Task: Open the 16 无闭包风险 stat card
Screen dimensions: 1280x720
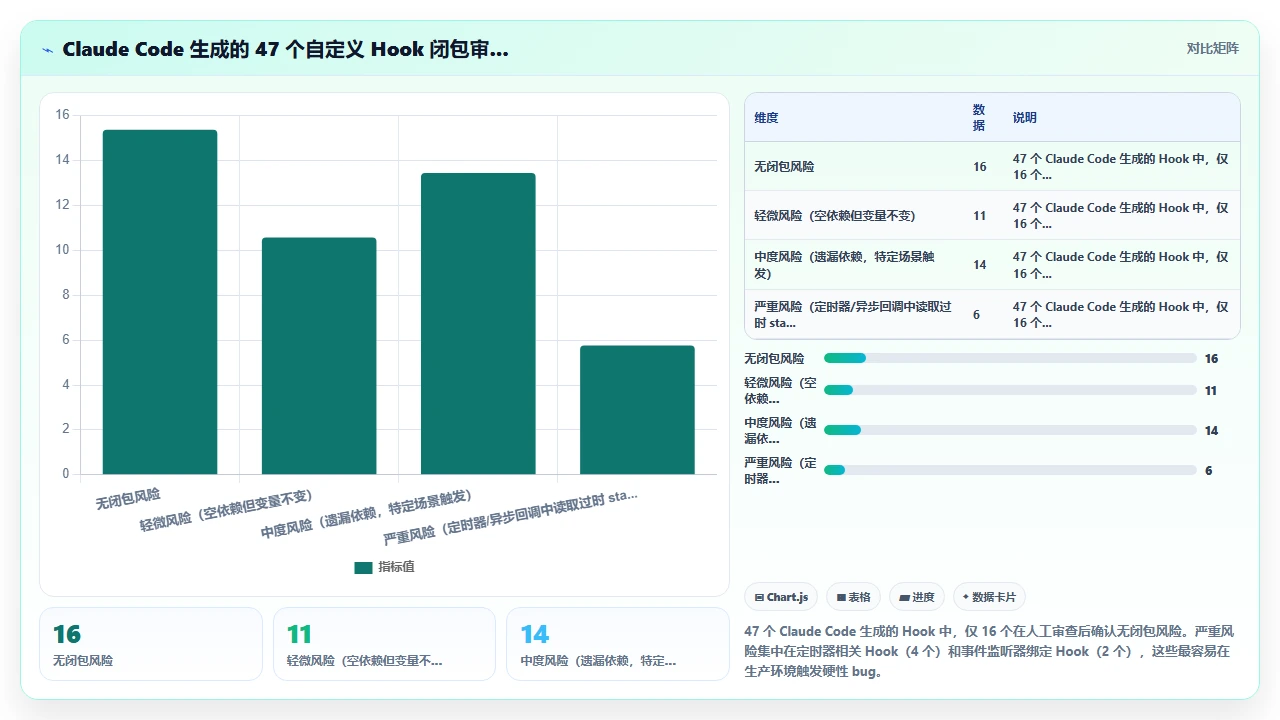Action: pyautogui.click(x=151, y=644)
